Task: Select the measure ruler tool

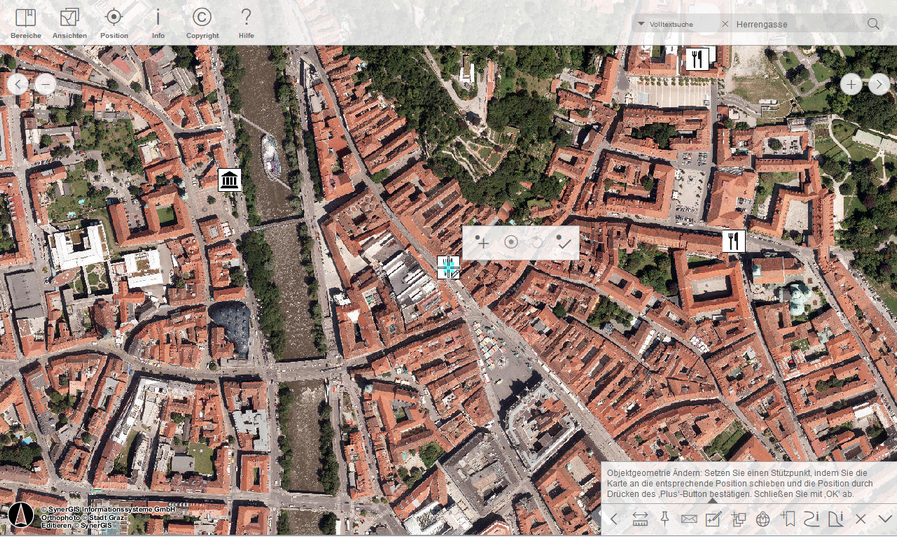Action: tap(640, 519)
